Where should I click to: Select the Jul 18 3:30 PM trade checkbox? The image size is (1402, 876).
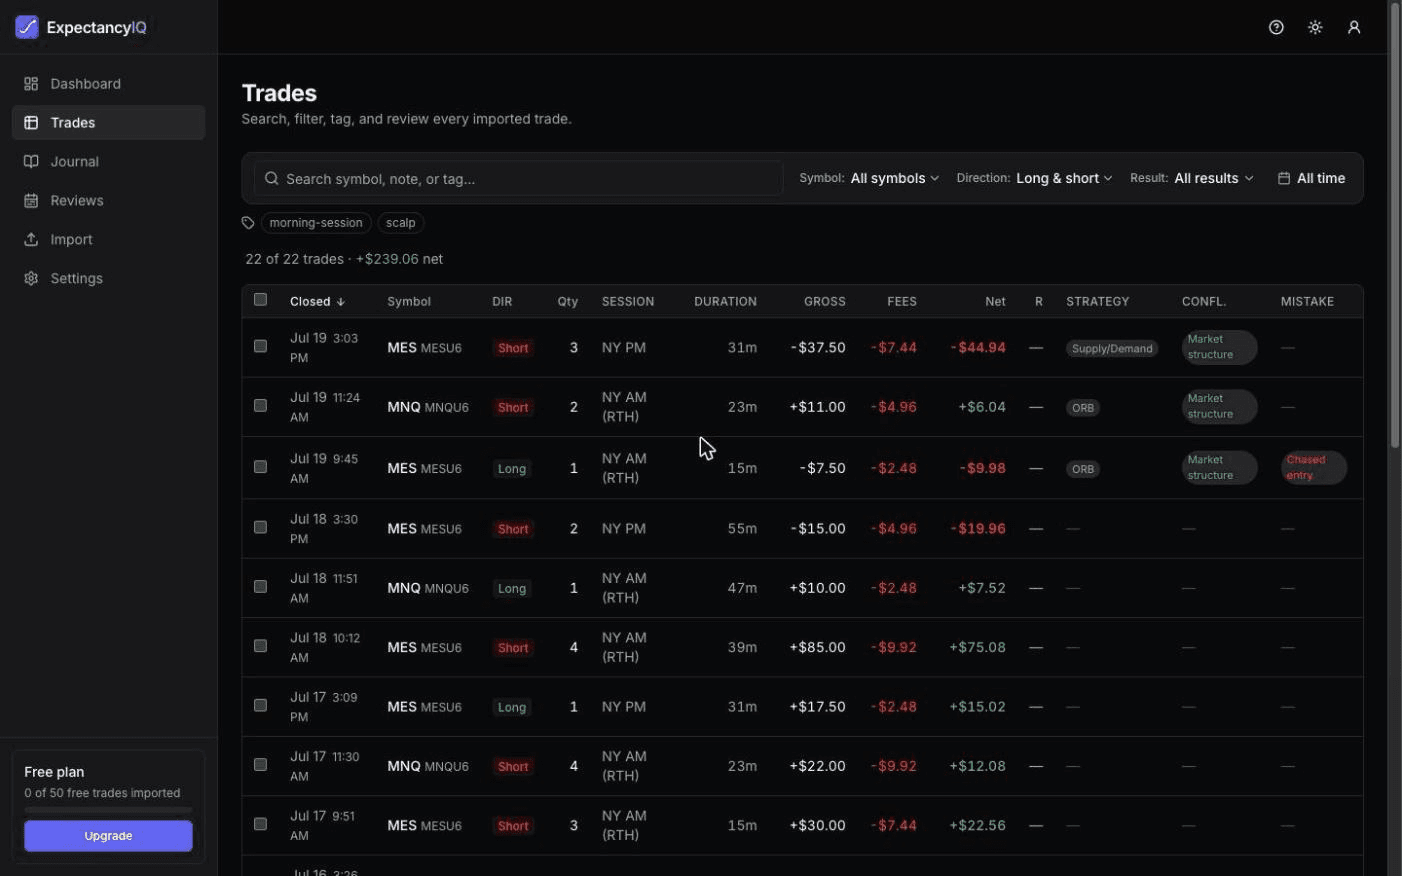coord(260,528)
